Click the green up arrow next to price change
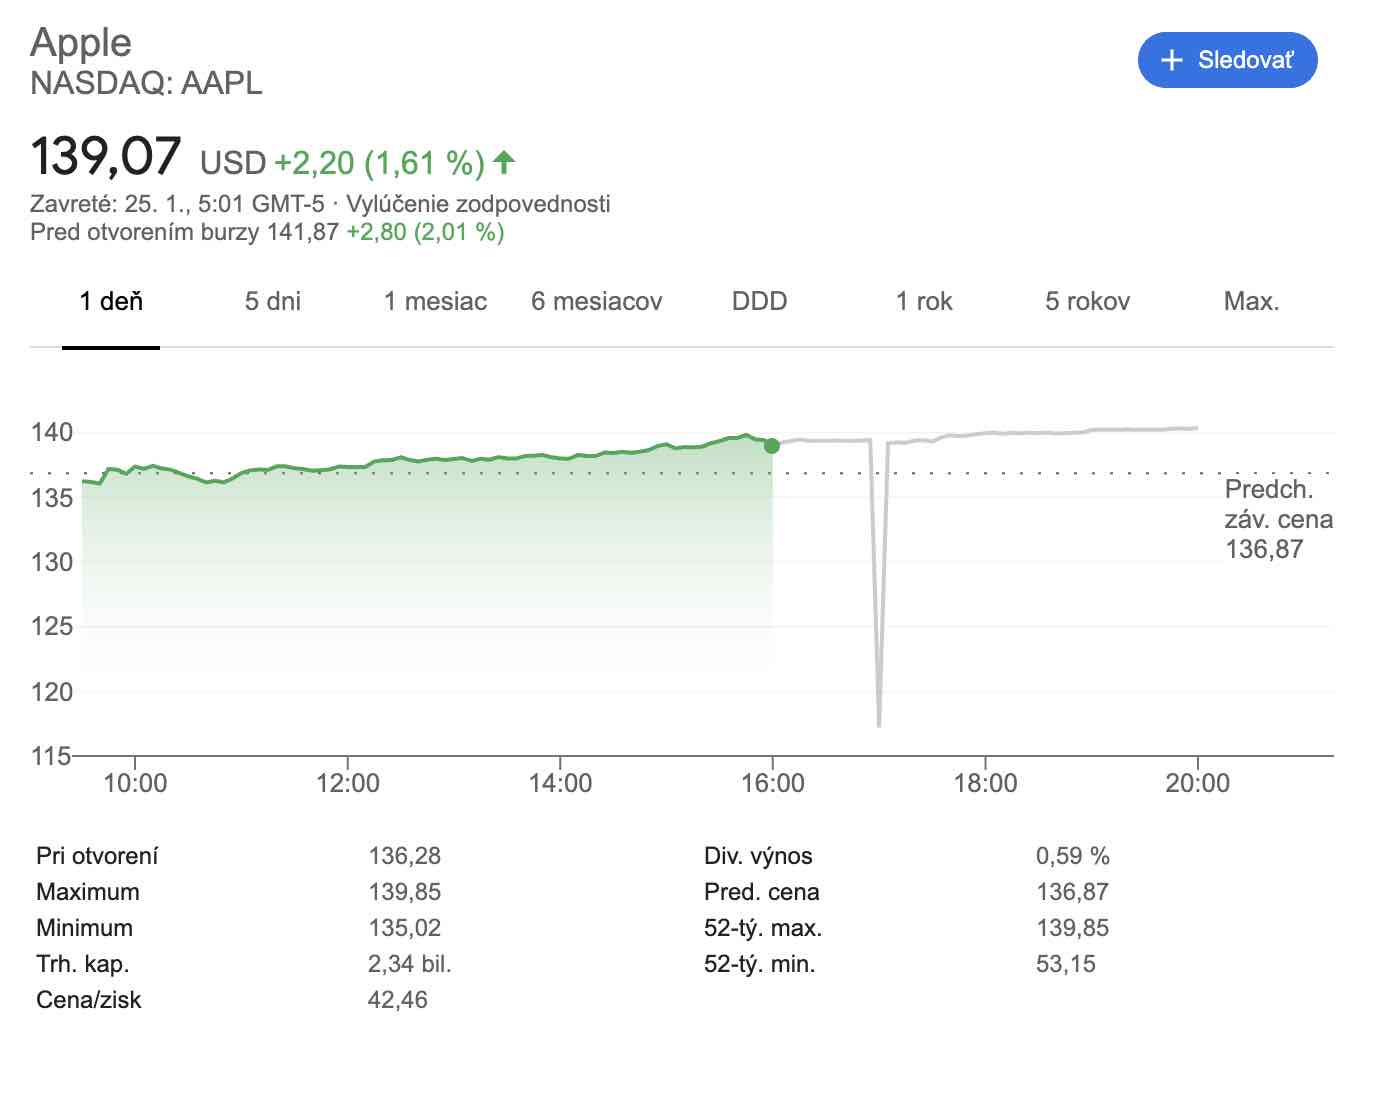The width and height of the screenshot is (1382, 1096). click(504, 161)
